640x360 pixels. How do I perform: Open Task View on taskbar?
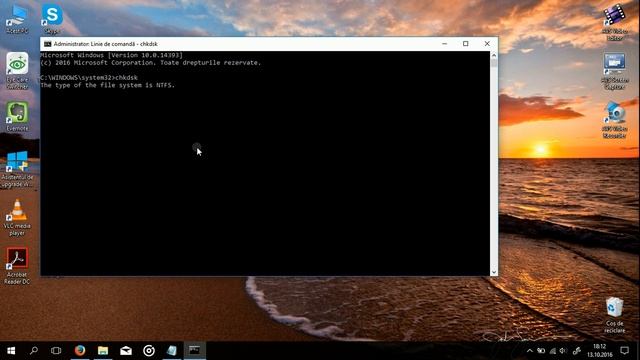pos(56,351)
